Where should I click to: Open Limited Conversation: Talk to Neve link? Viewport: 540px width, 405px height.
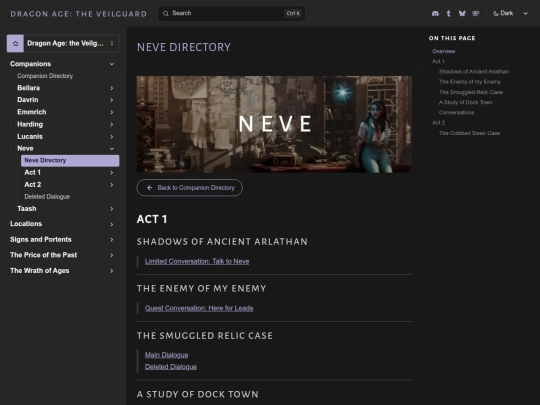pos(197,261)
